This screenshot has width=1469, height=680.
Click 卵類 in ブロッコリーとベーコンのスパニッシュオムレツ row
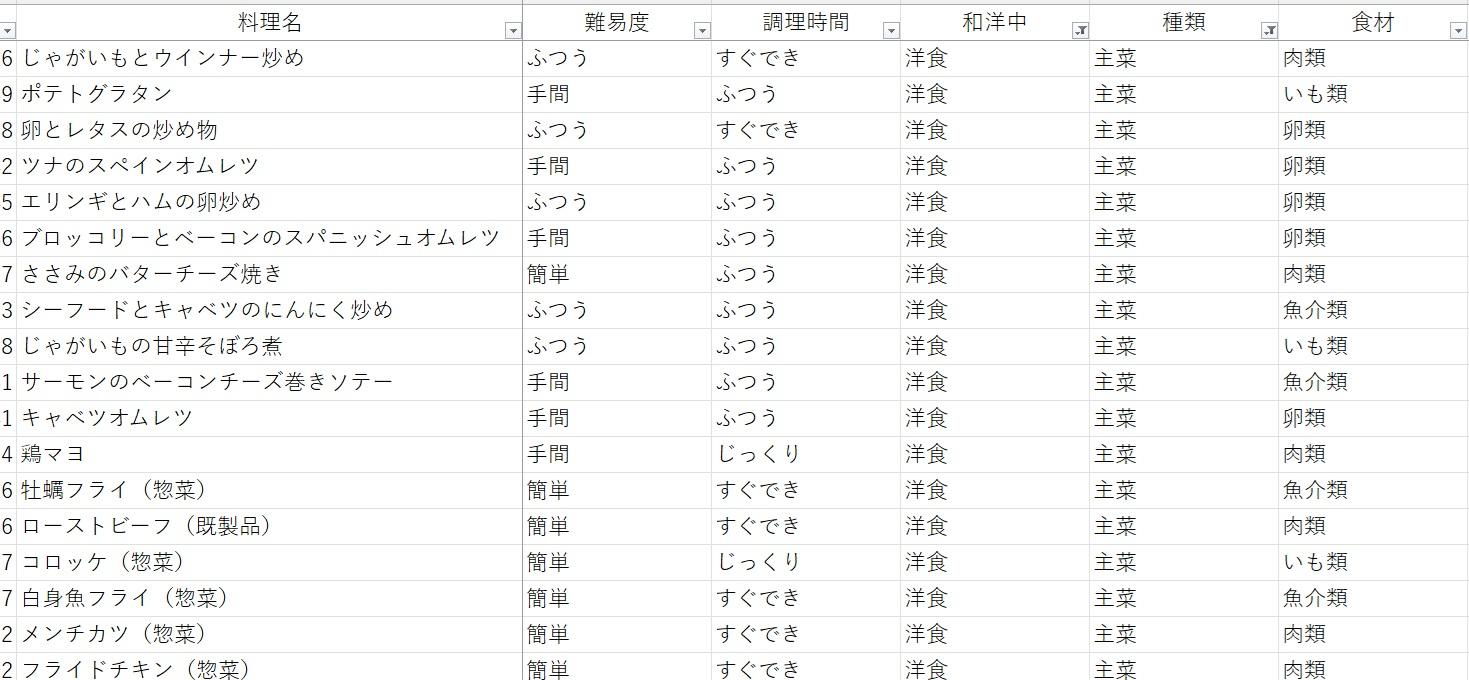(x=1304, y=238)
